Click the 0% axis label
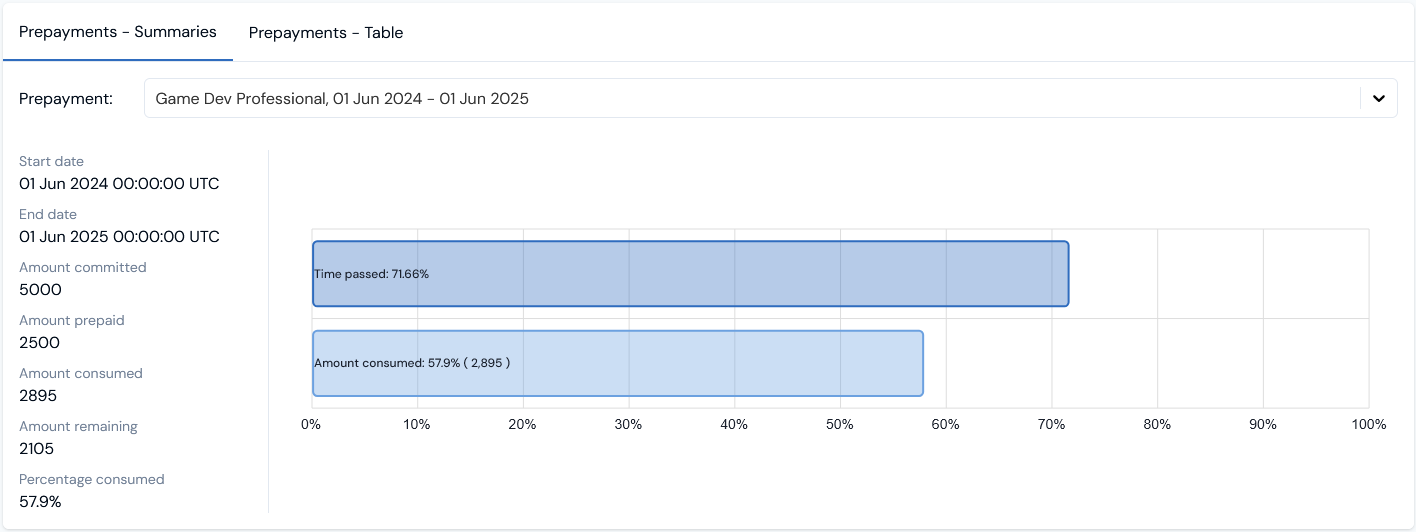This screenshot has height=532, width=1416. [311, 424]
